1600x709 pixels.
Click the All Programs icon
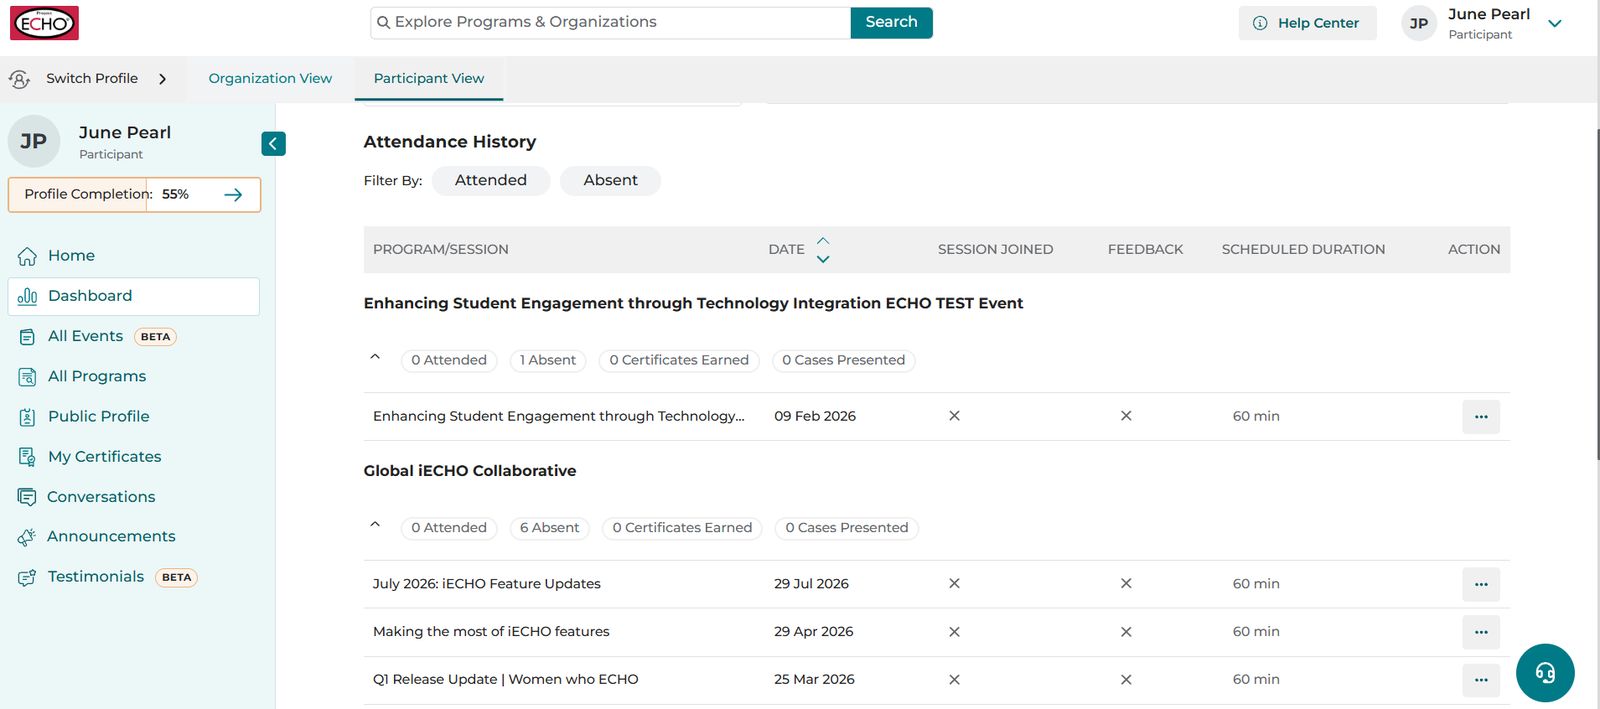click(27, 377)
